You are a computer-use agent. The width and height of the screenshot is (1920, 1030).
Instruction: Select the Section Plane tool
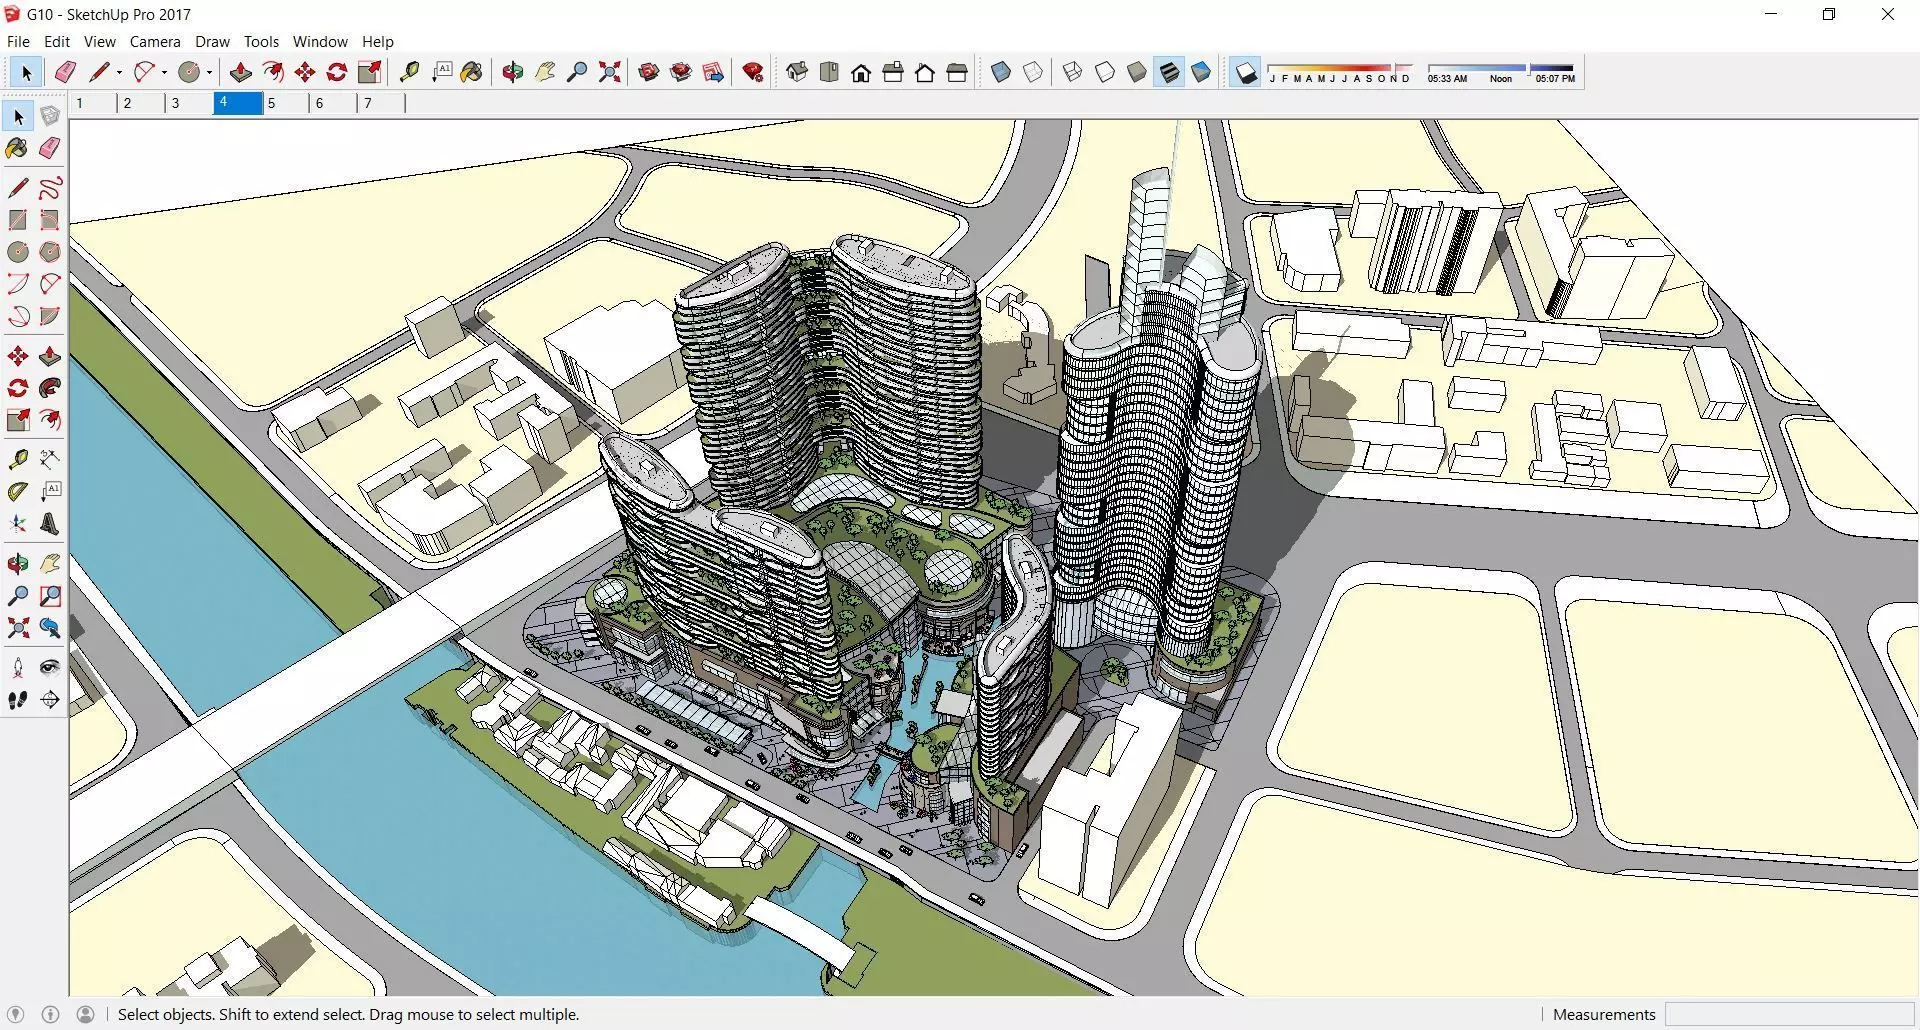pyautogui.click(x=50, y=700)
